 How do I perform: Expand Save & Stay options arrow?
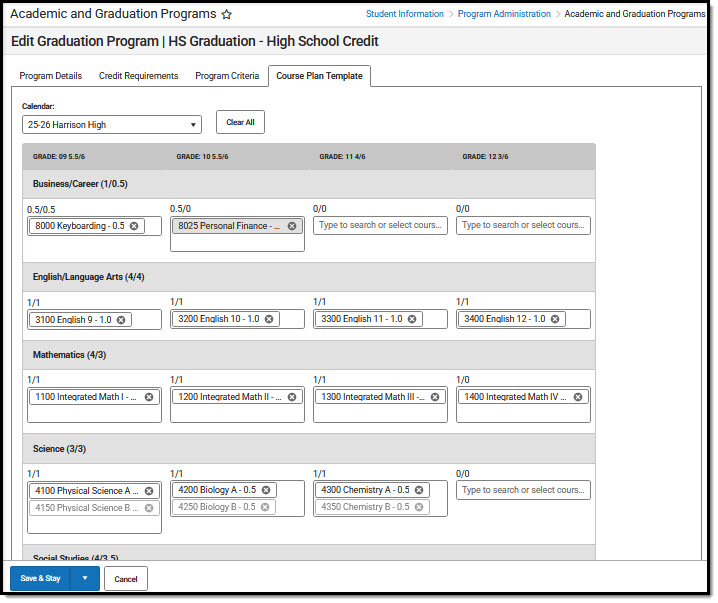(x=85, y=578)
